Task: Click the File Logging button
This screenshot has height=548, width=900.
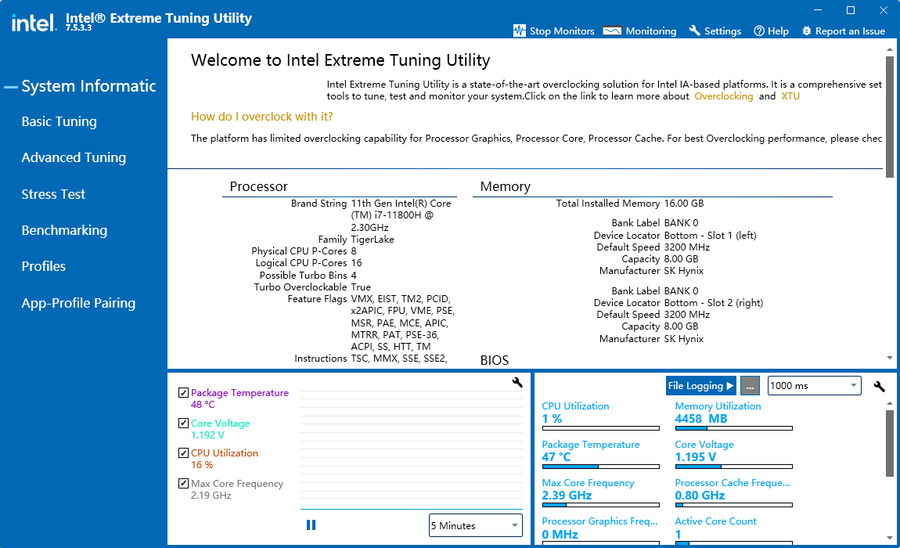Action: point(700,386)
